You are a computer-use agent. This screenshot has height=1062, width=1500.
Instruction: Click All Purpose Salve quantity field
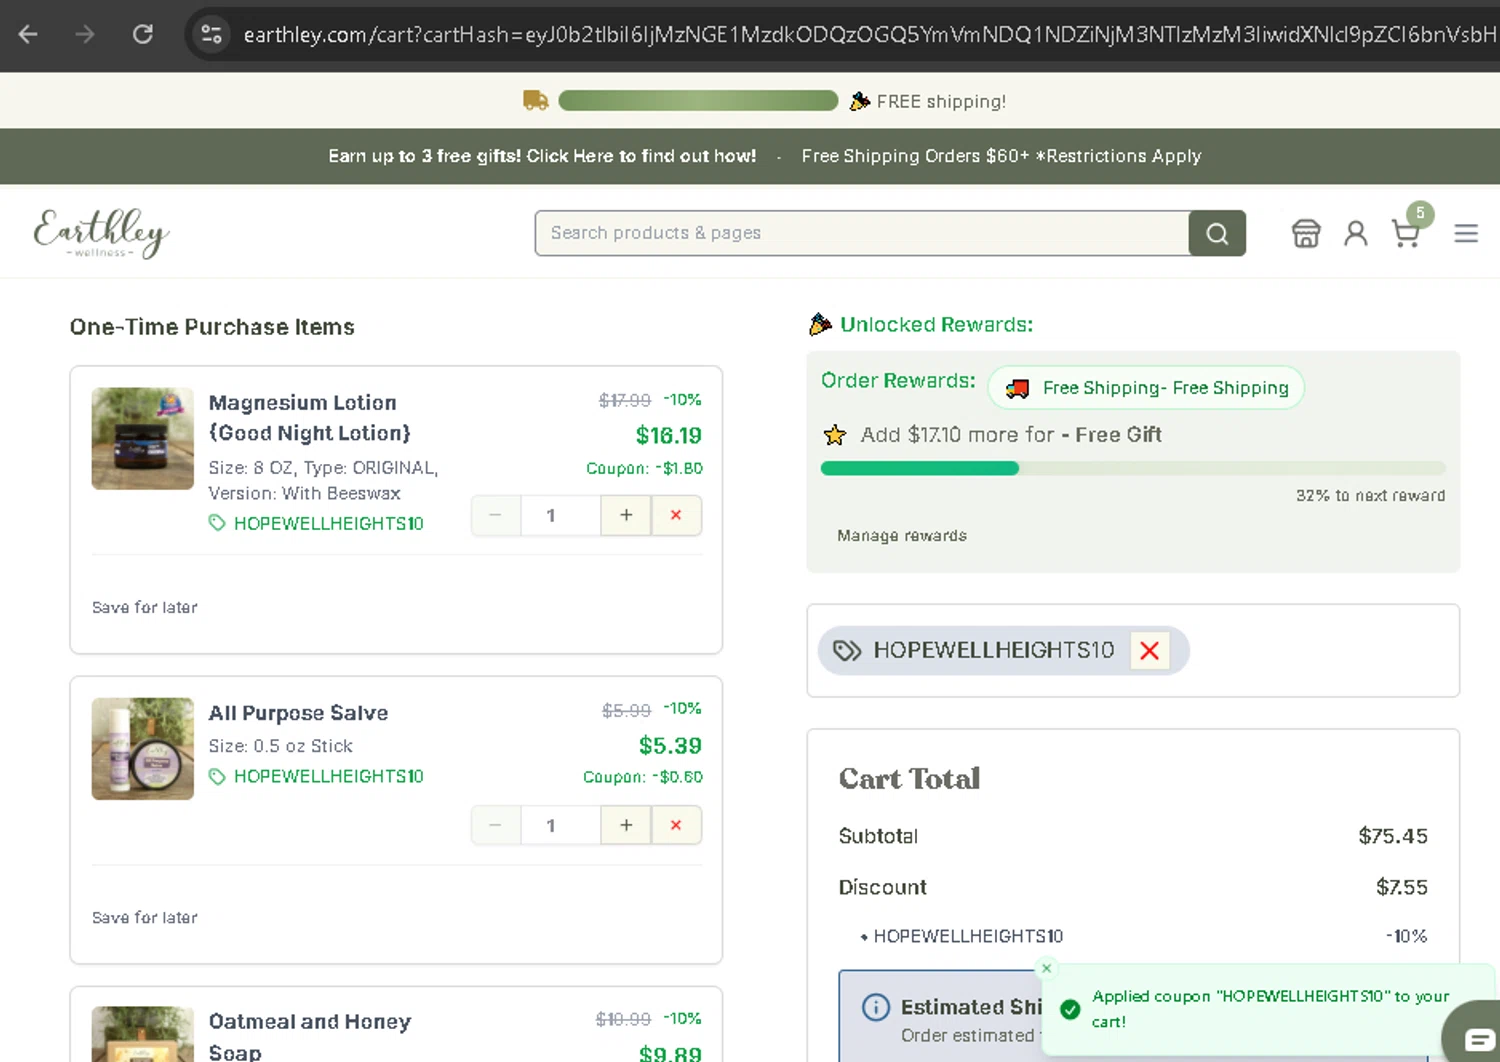[x=561, y=825]
